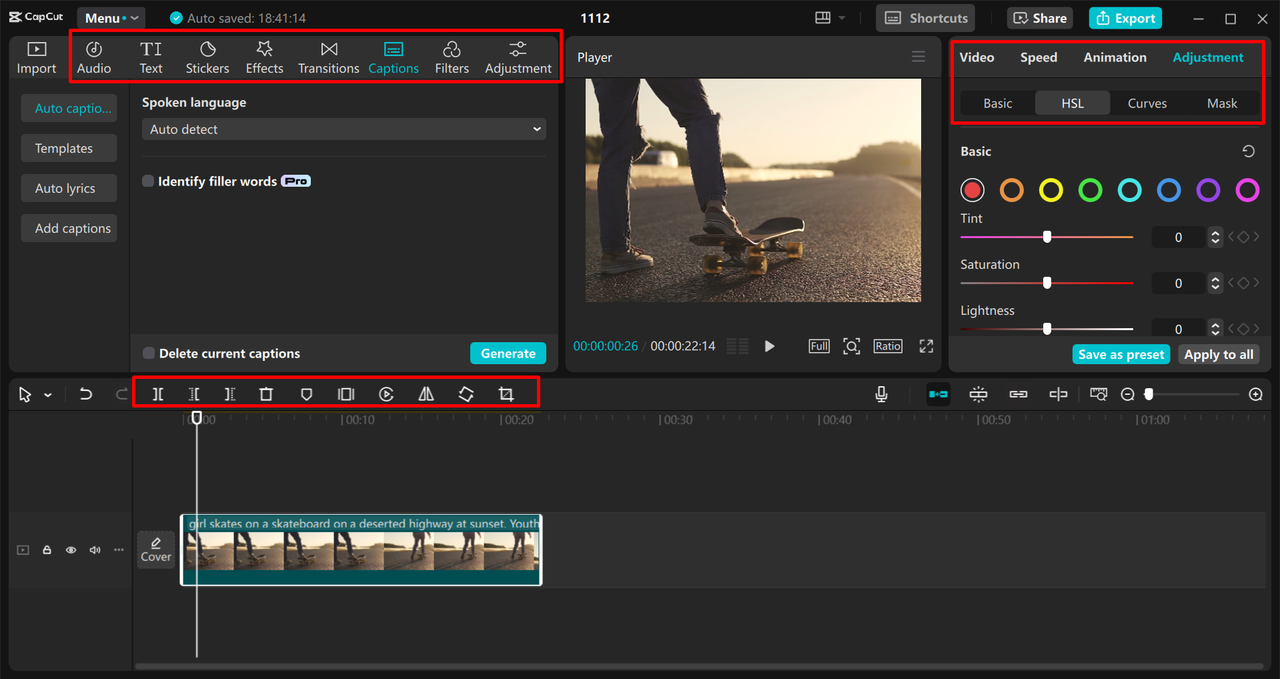The width and height of the screenshot is (1280, 679).
Task: Mute the video track audio
Action: pyautogui.click(x=95, y=550)
